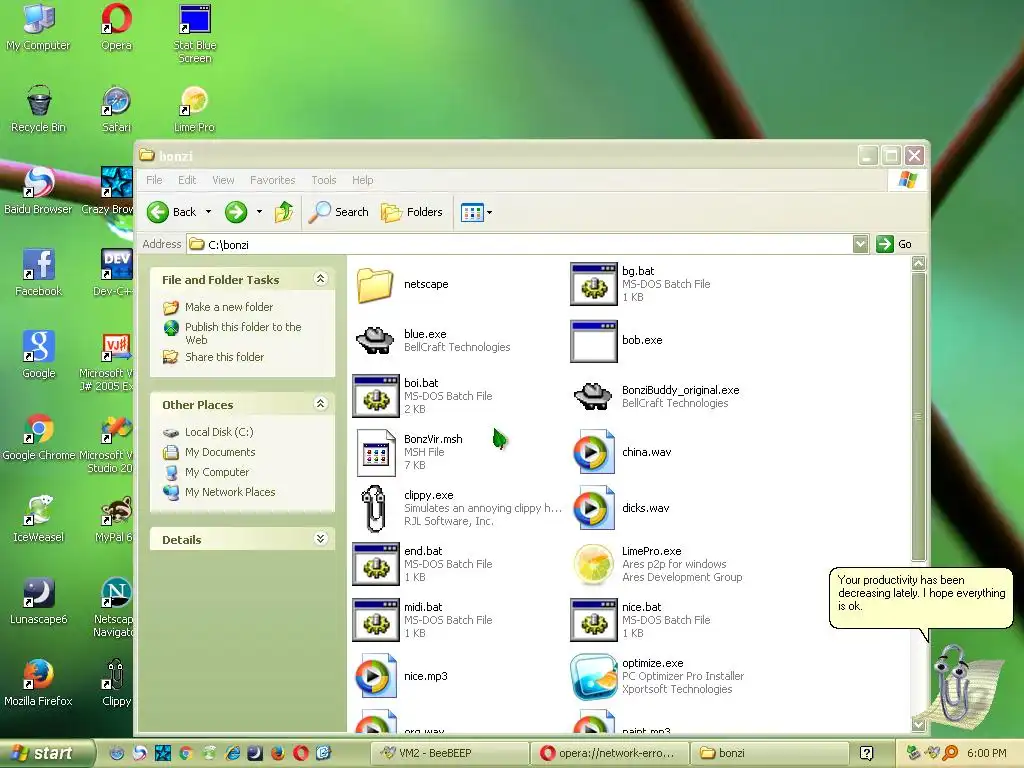Open Forward history dropdown arrow

click(x=259, y=212)
